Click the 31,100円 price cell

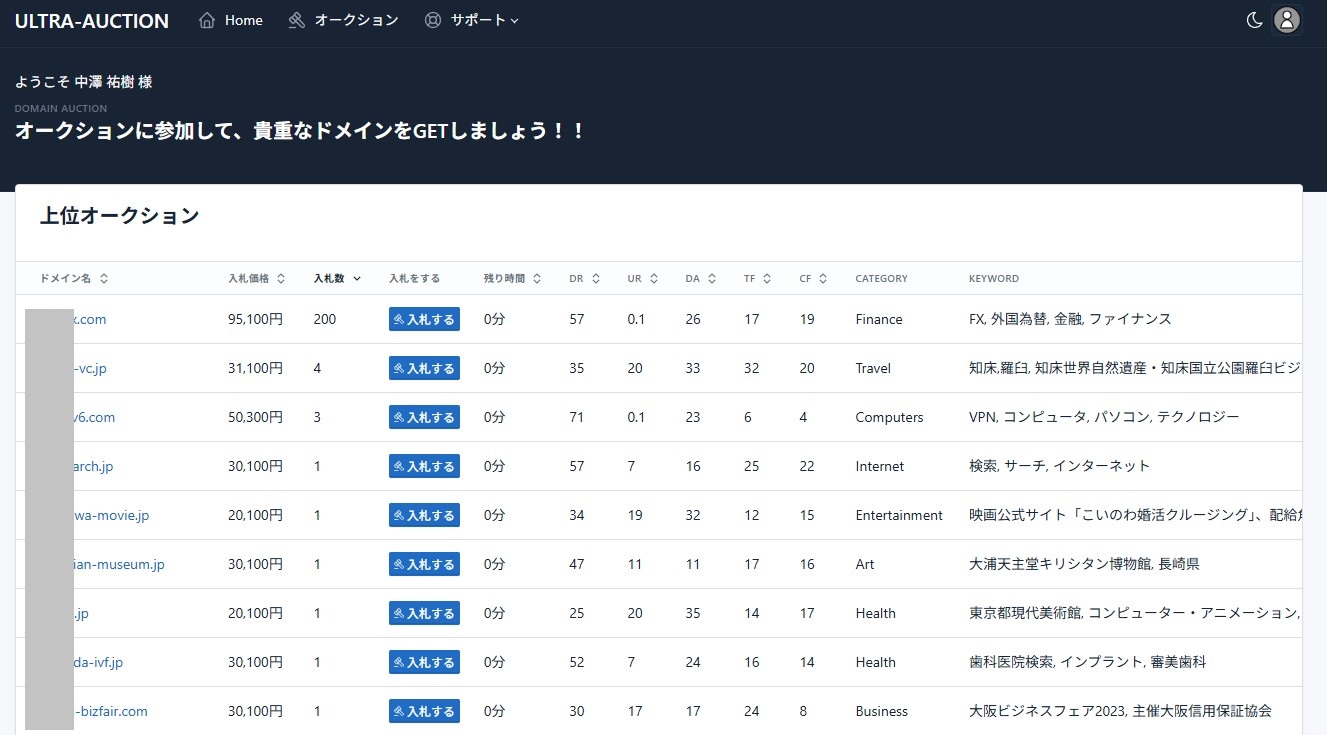tap(255, 368)
